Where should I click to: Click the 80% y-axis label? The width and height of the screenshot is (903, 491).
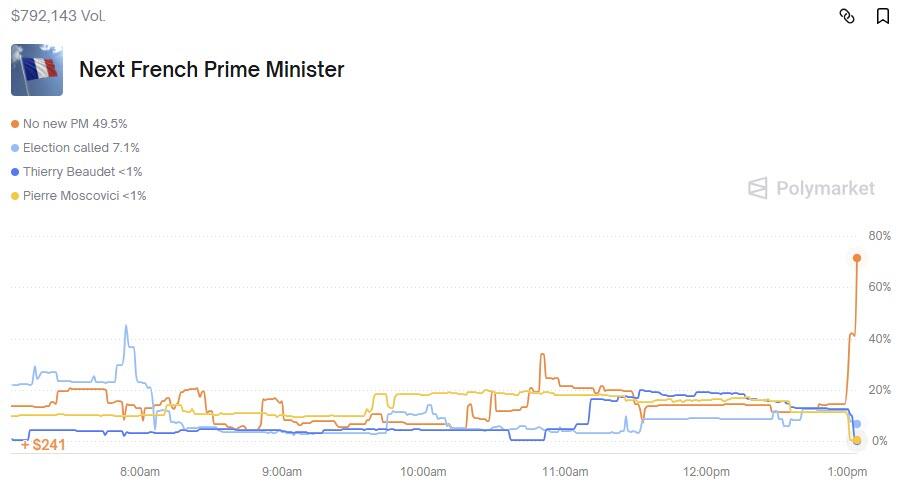pyautogui.click(x=879, y=236)
